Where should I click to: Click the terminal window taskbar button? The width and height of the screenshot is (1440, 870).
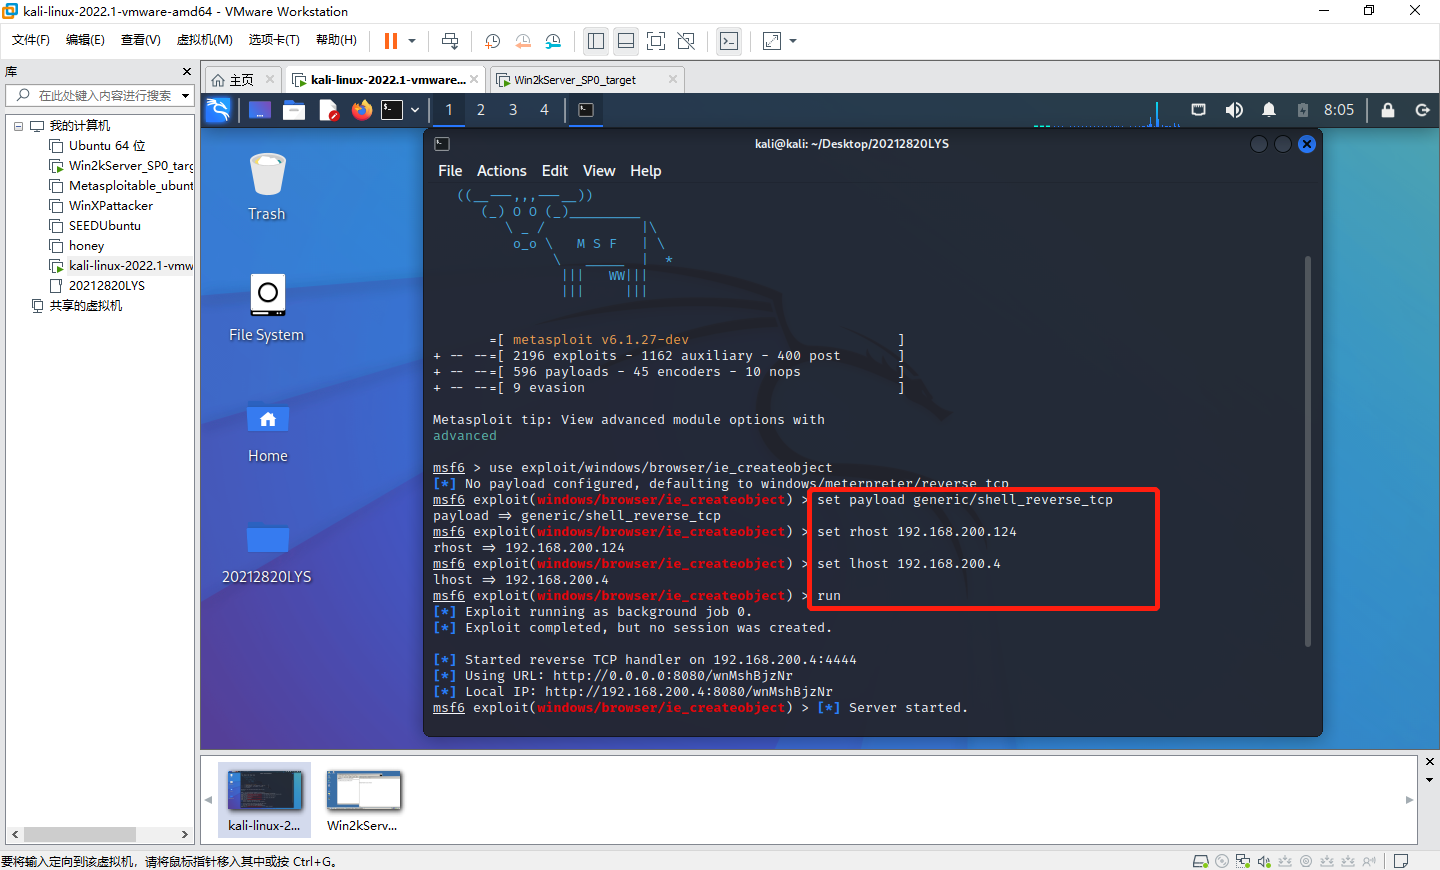(586, 110)
